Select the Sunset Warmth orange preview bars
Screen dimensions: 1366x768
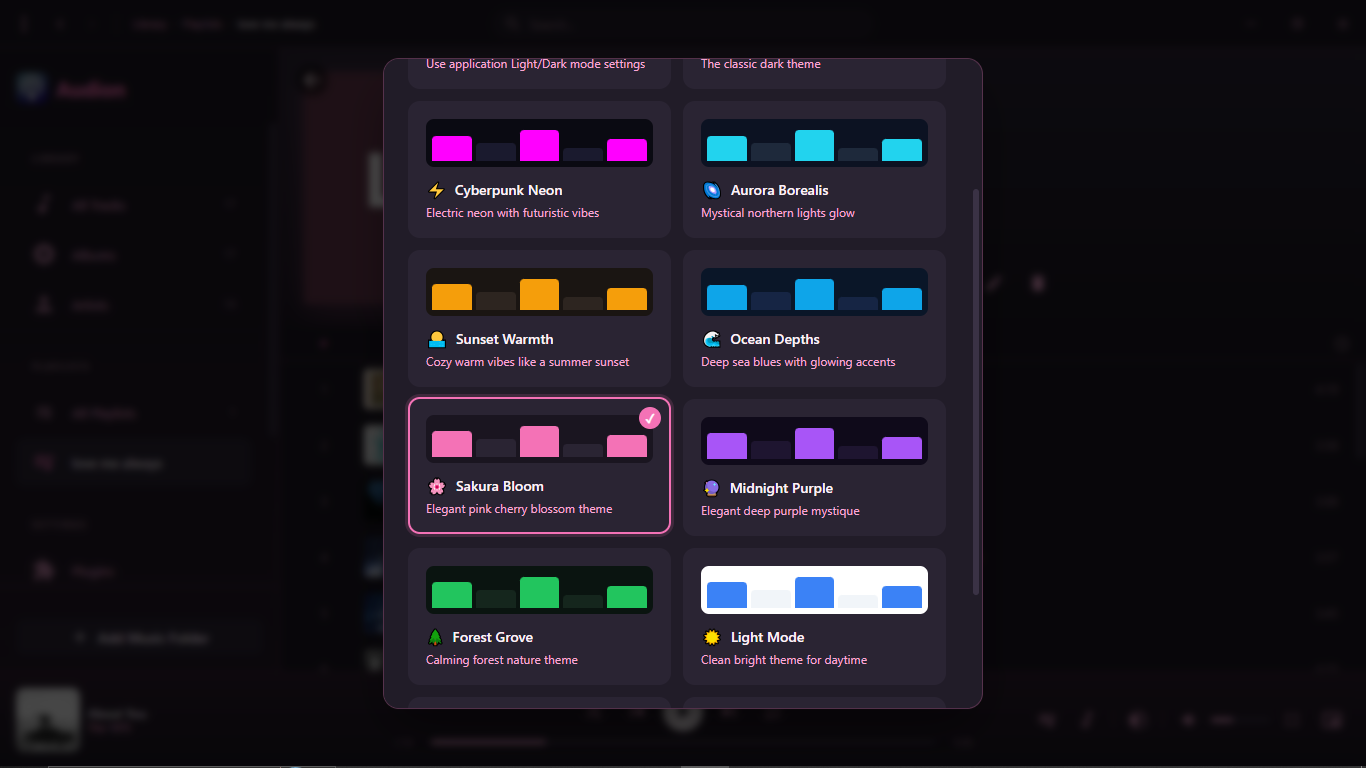(539, 292)
